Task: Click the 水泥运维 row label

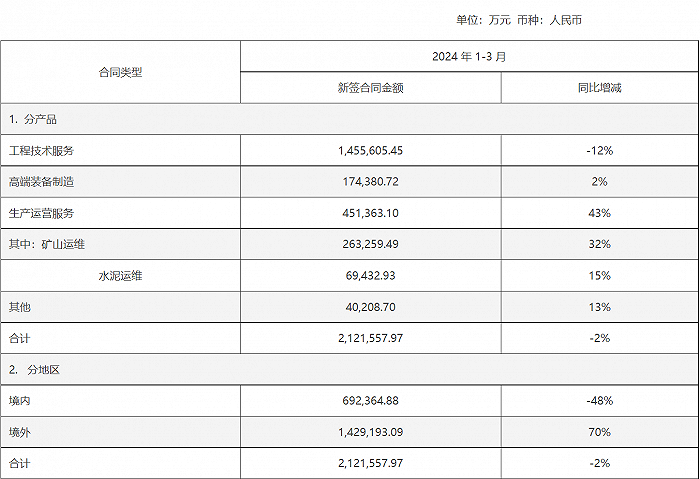Action: [x=120, y=275]
